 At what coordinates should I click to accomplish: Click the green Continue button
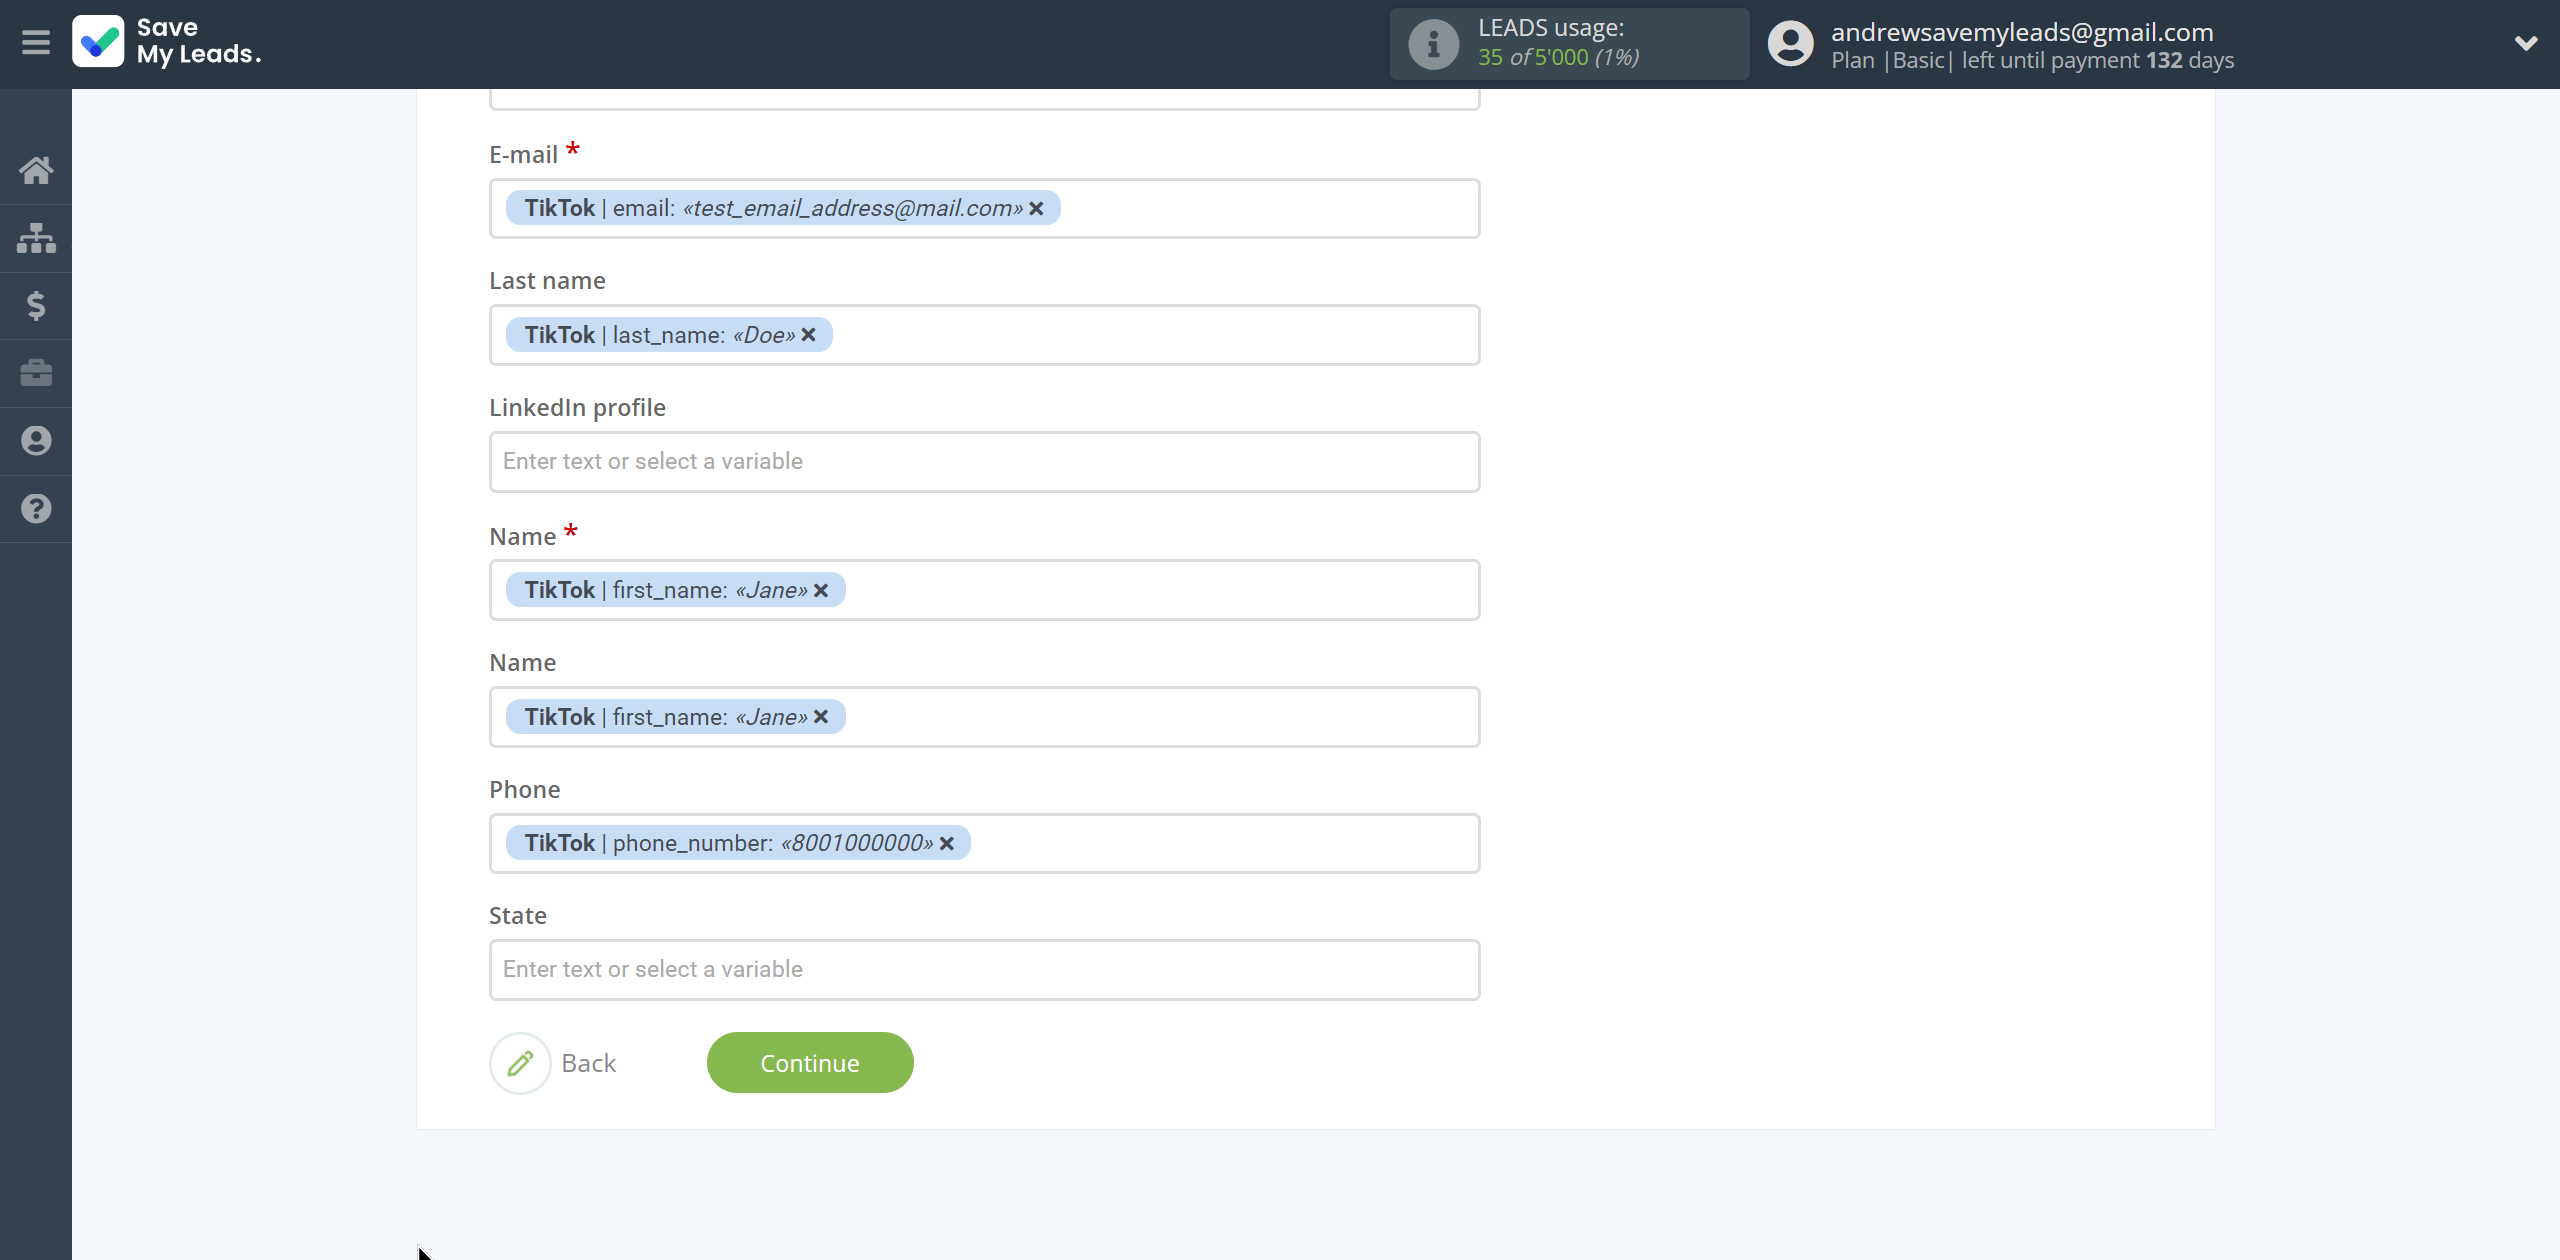810,1063
